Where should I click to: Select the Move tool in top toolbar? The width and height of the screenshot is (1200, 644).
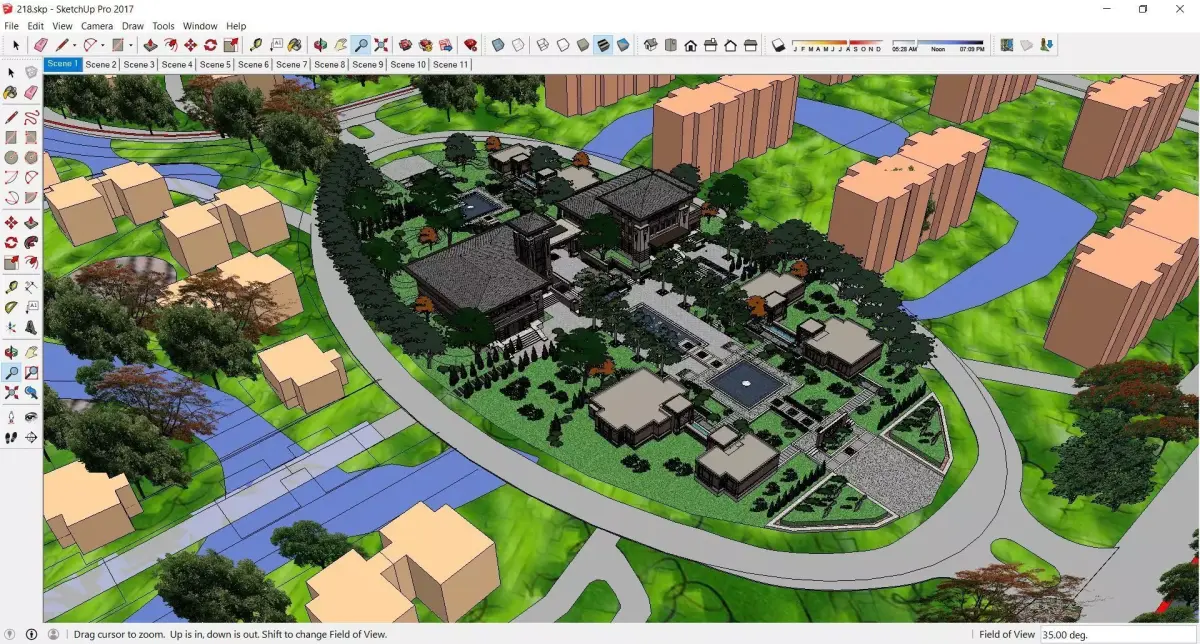point(190,45)
